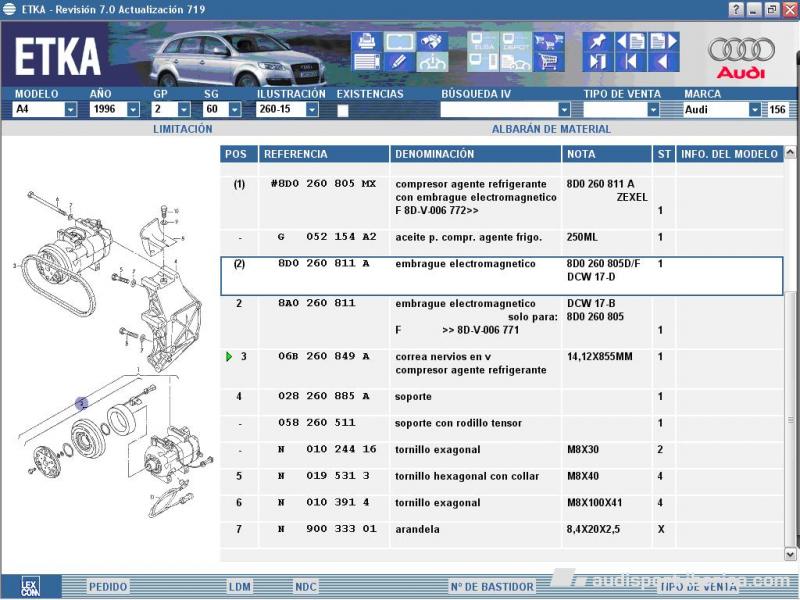The width and height of the screenshot is (800, 600).
Task: Select the 058 260 511 soporte con rodillo row
Action: point(502,429)
